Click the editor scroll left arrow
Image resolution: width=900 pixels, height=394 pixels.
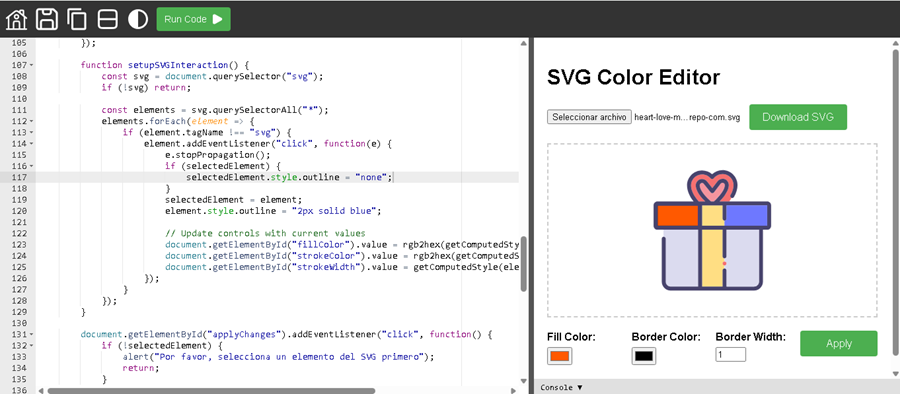41,391
